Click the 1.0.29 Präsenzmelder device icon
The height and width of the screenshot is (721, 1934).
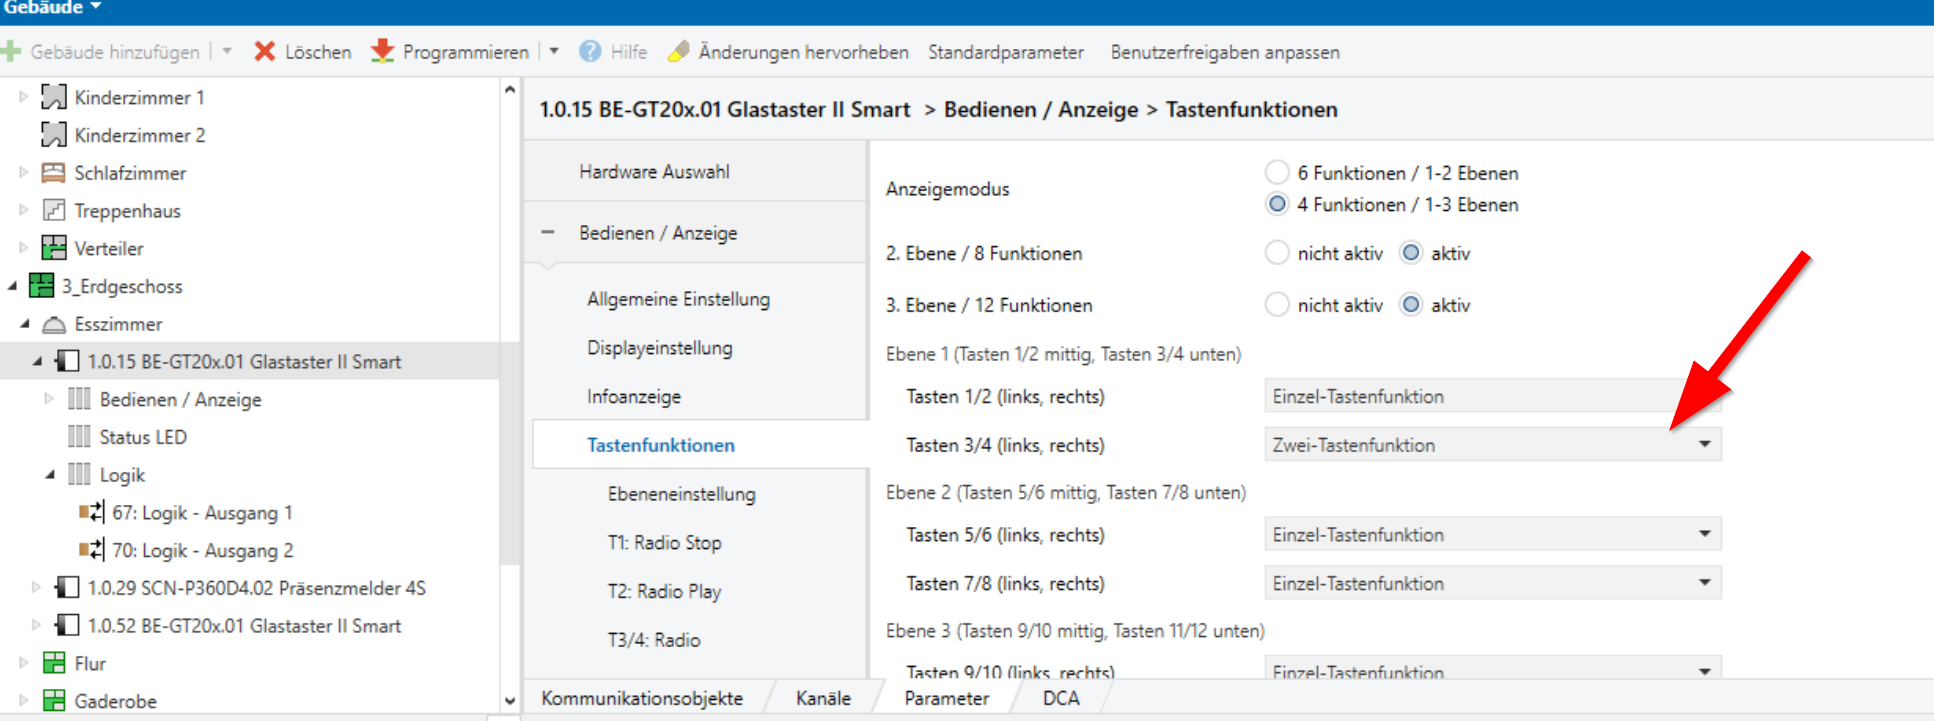(x=67, y=587)
